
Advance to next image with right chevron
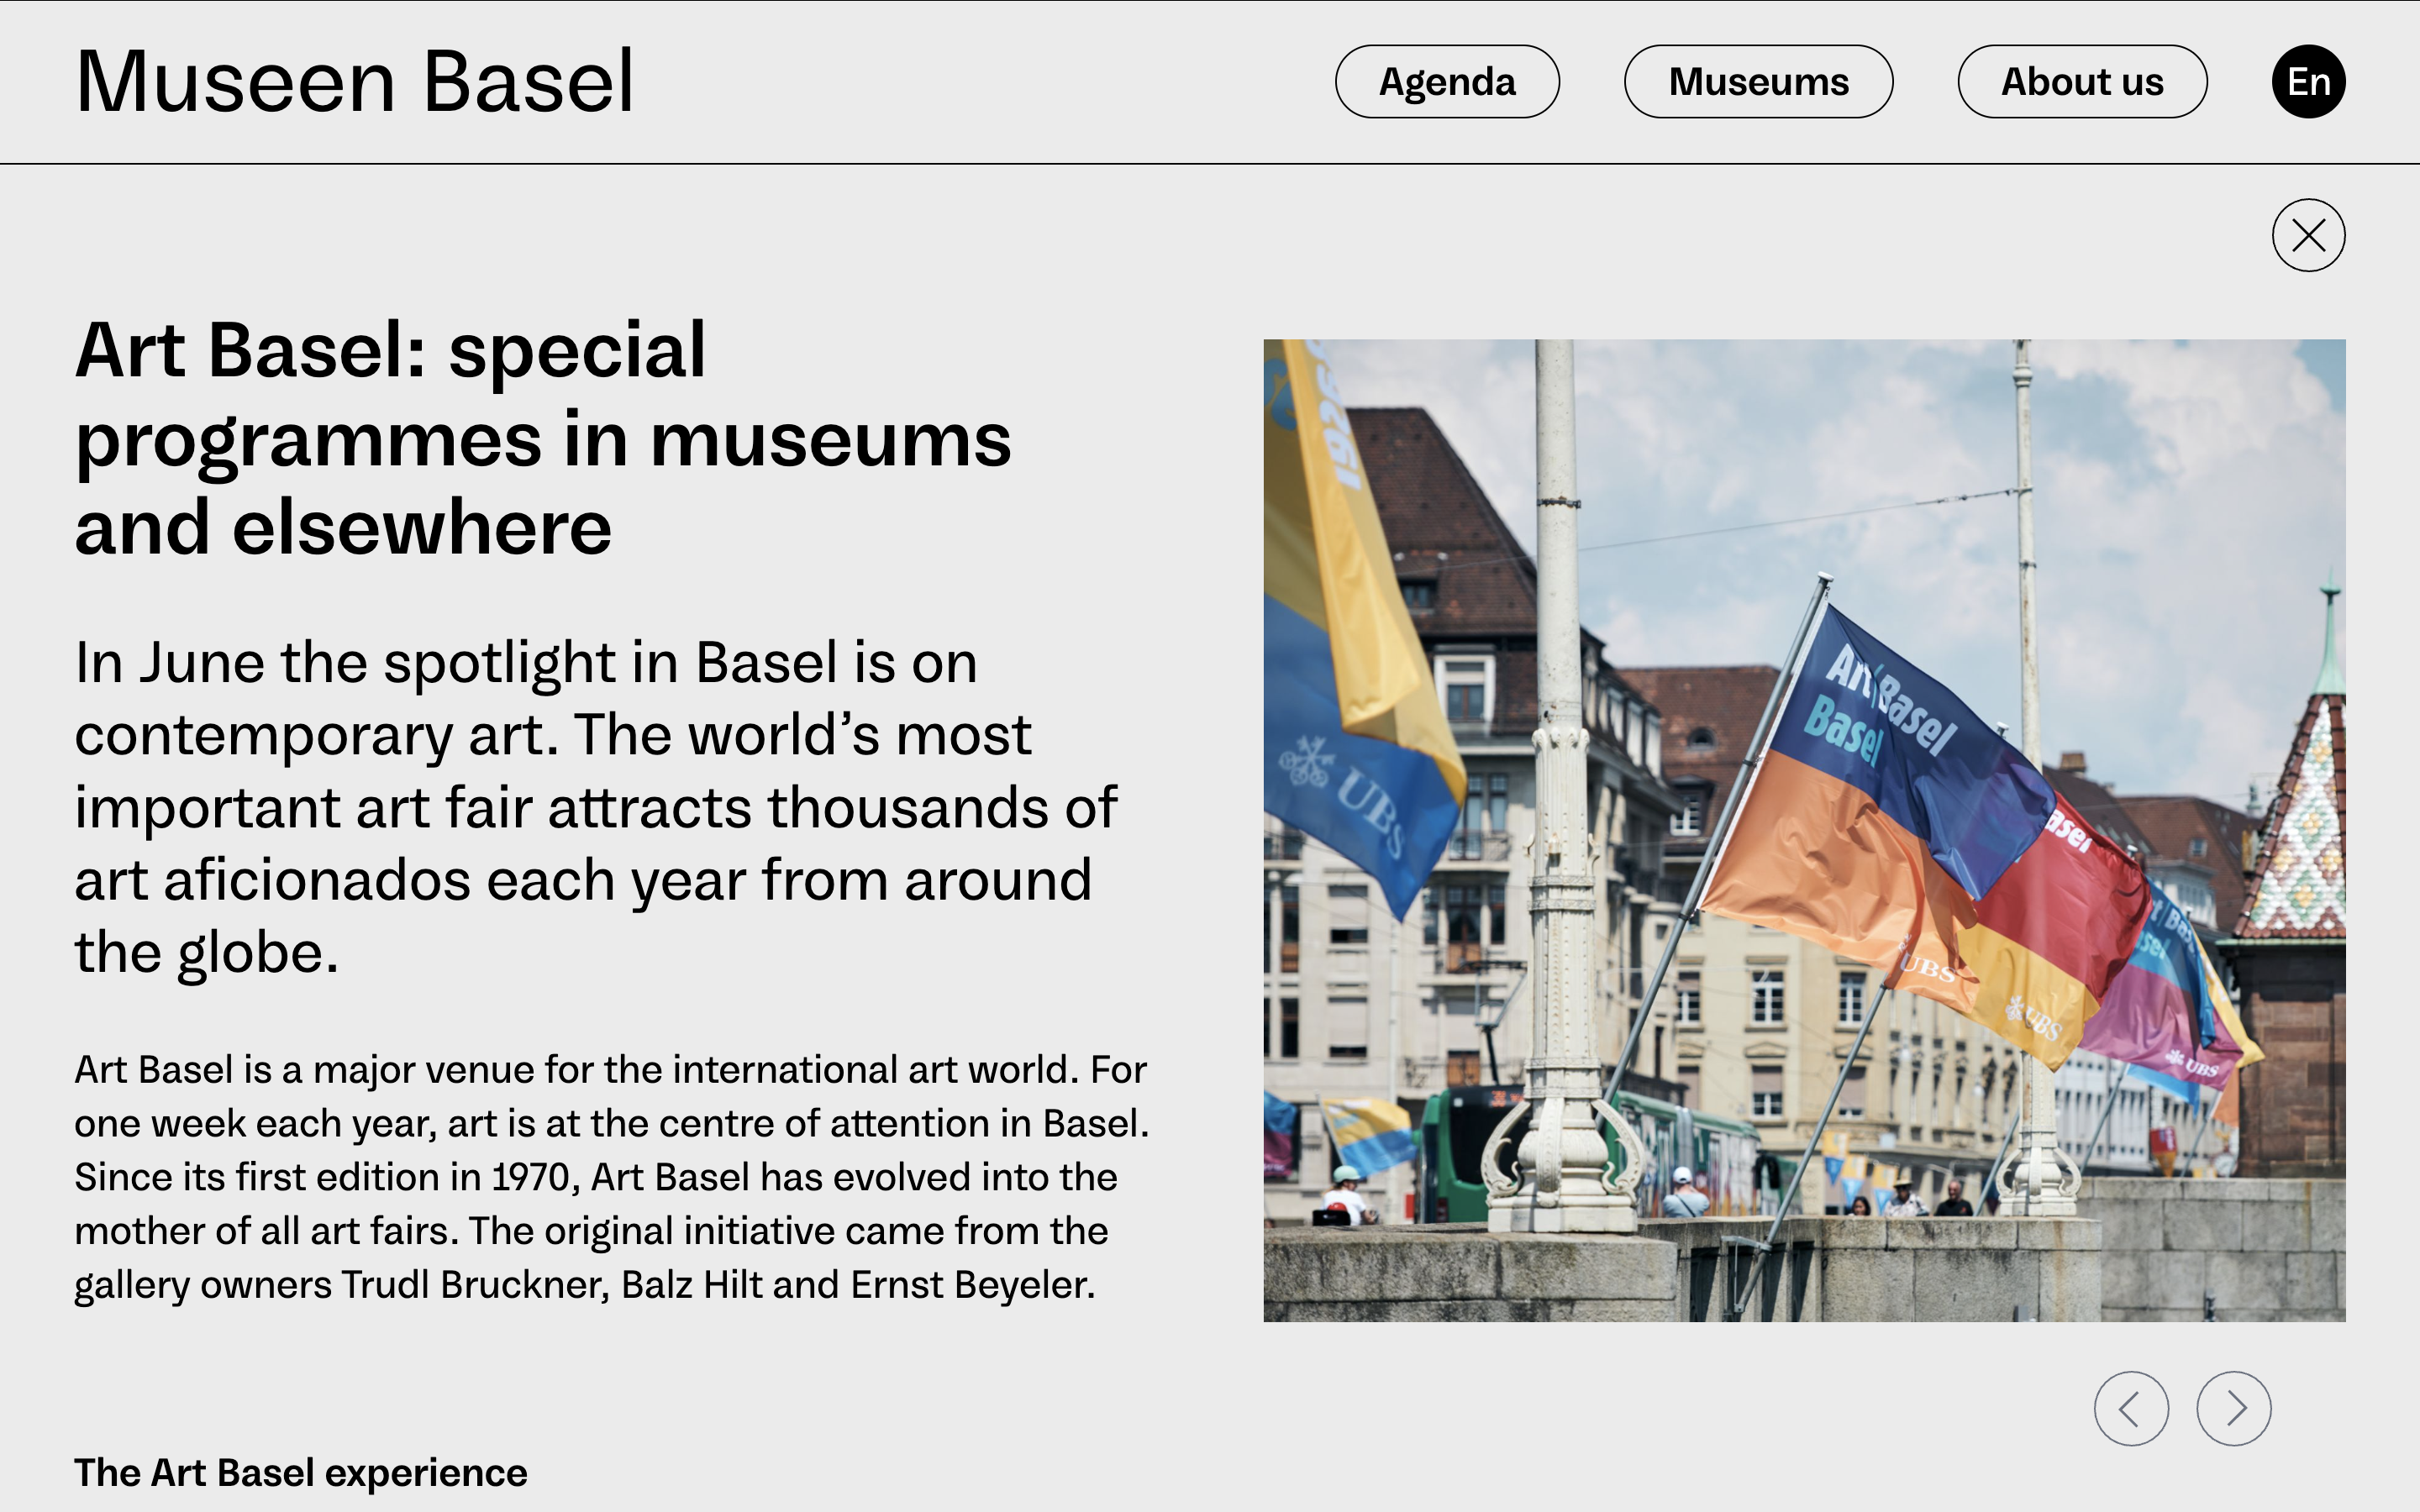point(2233,1408)
